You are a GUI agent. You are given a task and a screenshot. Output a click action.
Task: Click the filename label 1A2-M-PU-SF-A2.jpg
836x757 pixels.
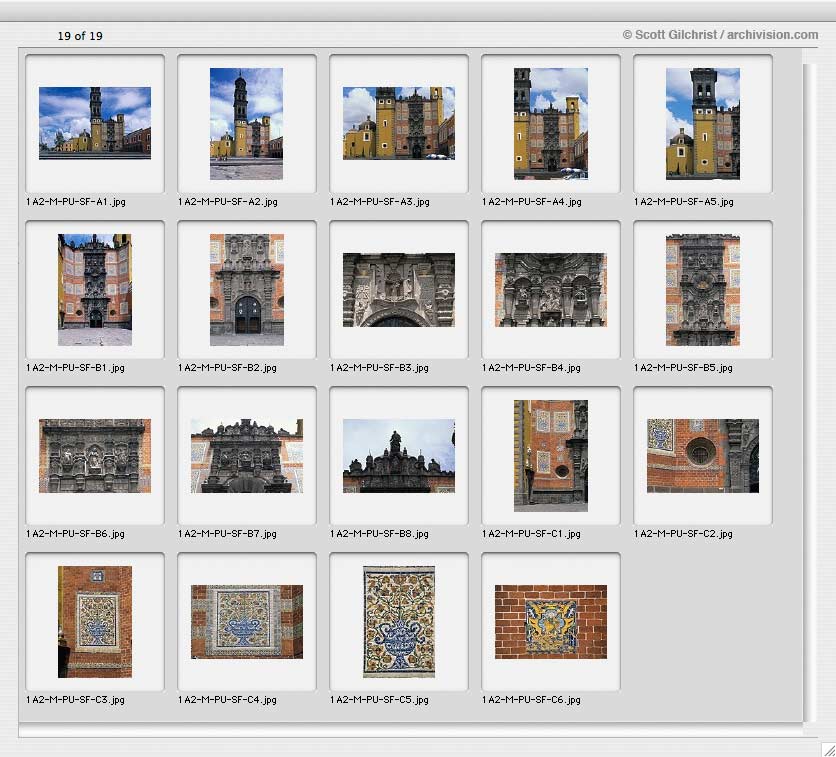(228, 202)
